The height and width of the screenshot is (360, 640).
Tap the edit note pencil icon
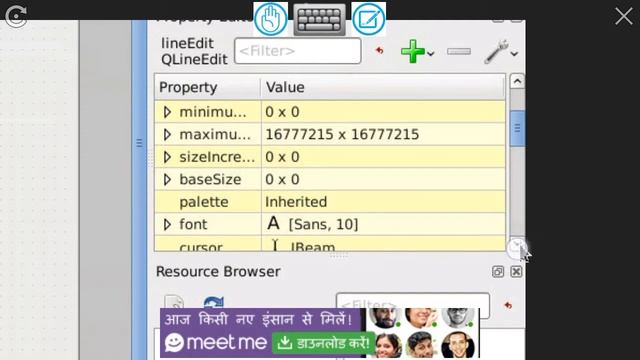click(x=369, y=19)
